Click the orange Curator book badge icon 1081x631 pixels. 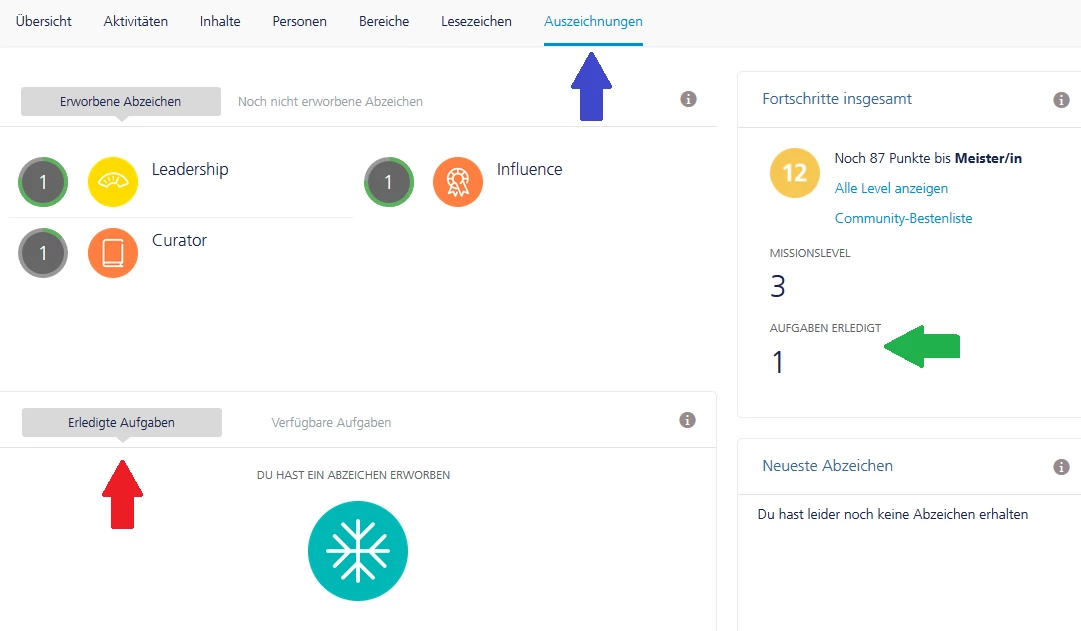coord(113,253)
